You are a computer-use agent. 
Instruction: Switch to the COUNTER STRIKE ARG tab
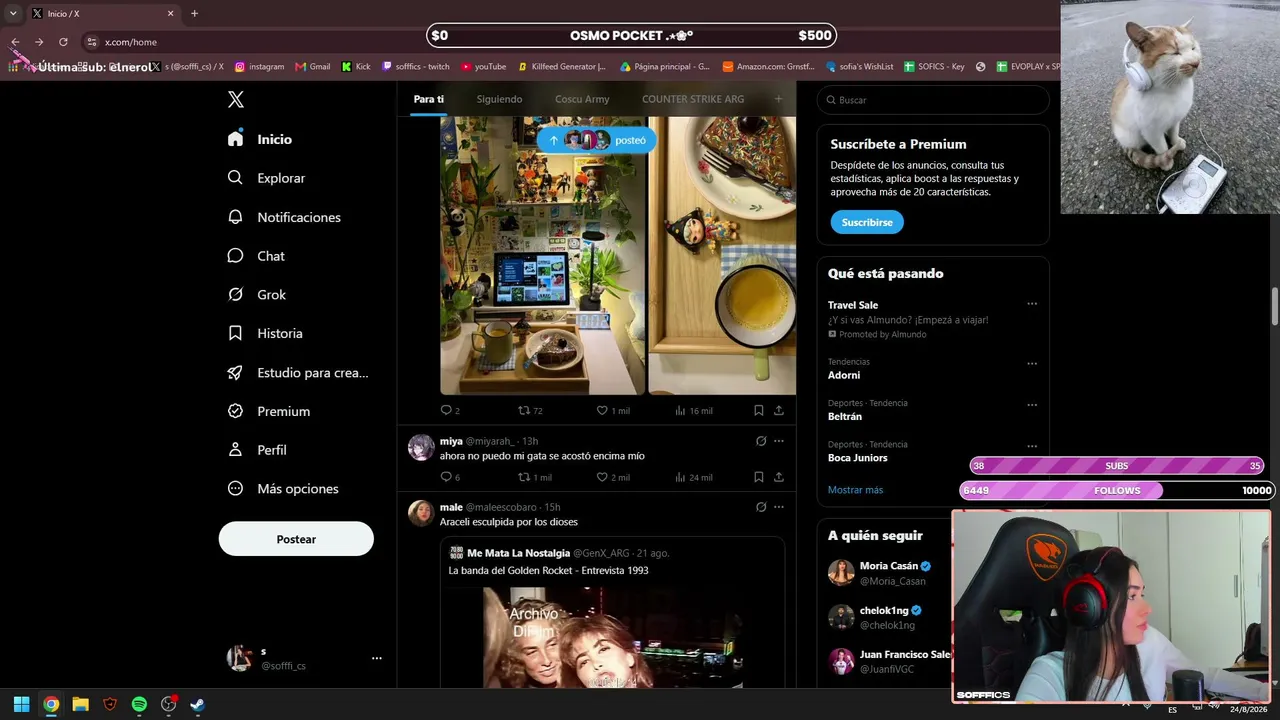693,99
